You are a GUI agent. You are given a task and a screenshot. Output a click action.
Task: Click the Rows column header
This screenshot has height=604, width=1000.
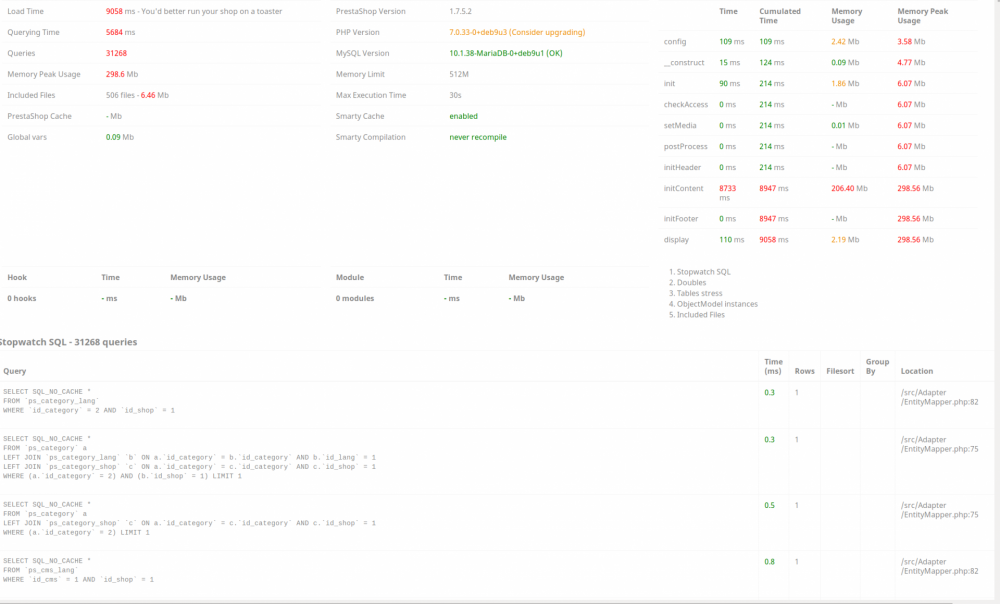[804, 371]
